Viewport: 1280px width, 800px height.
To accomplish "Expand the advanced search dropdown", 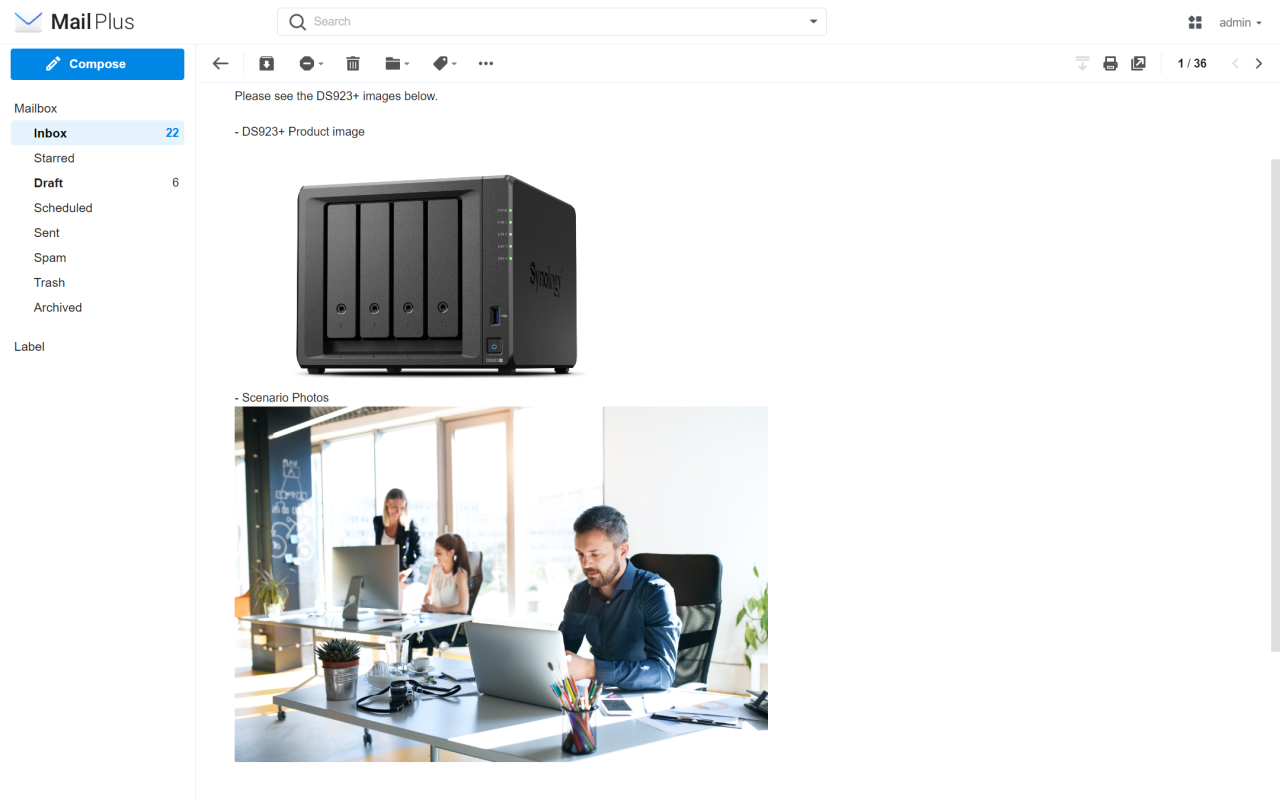I will [813, 21].
